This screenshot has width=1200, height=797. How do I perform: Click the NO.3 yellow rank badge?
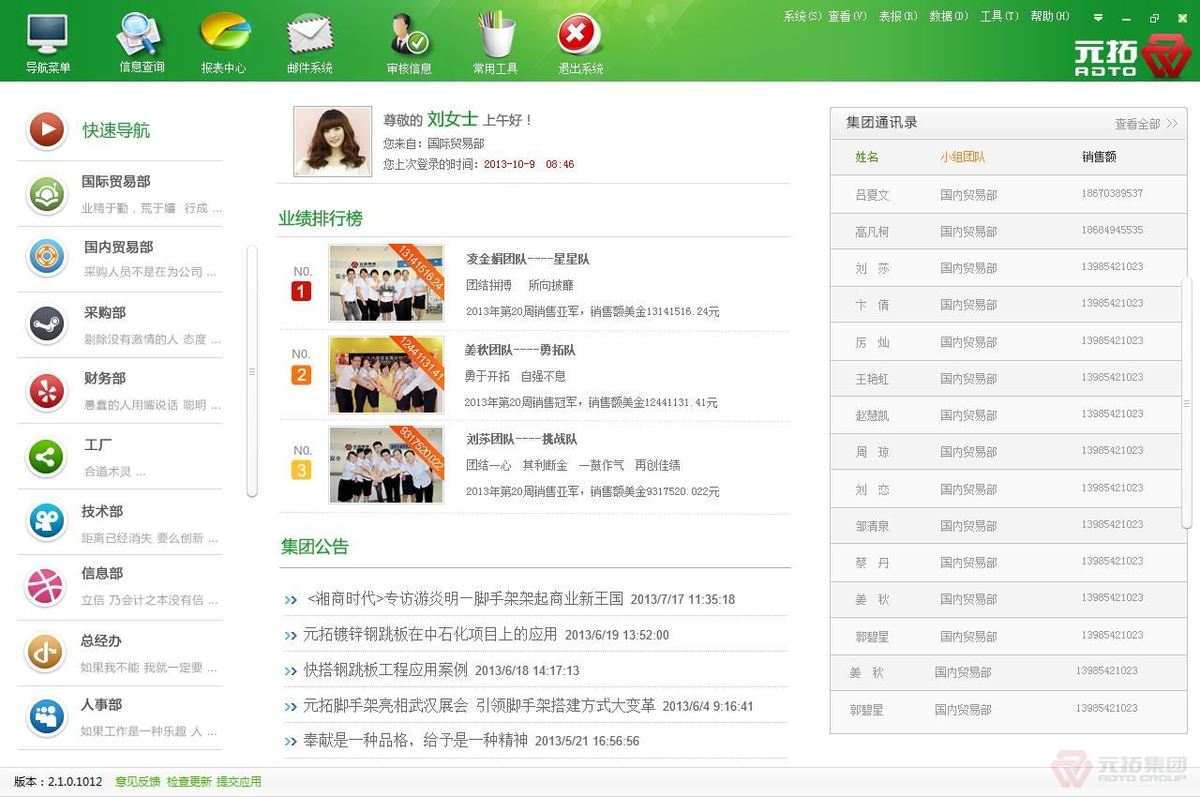point(301,470)
